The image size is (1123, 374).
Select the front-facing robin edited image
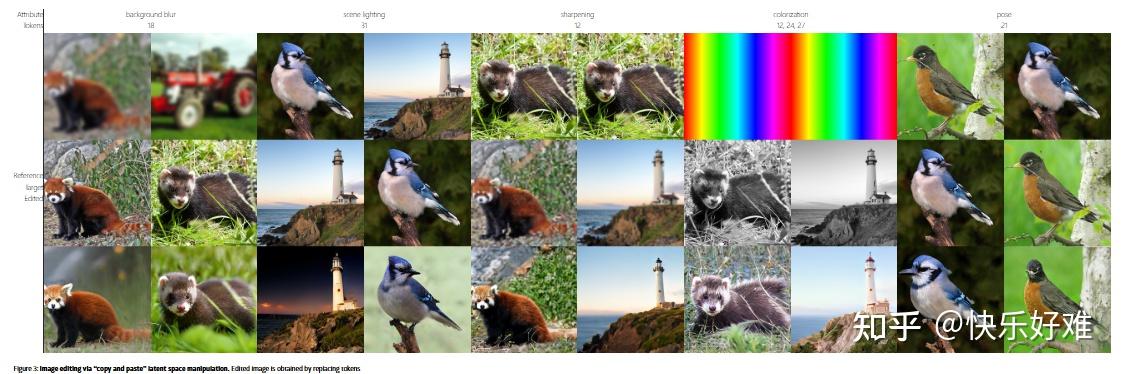pos(1057,299)
